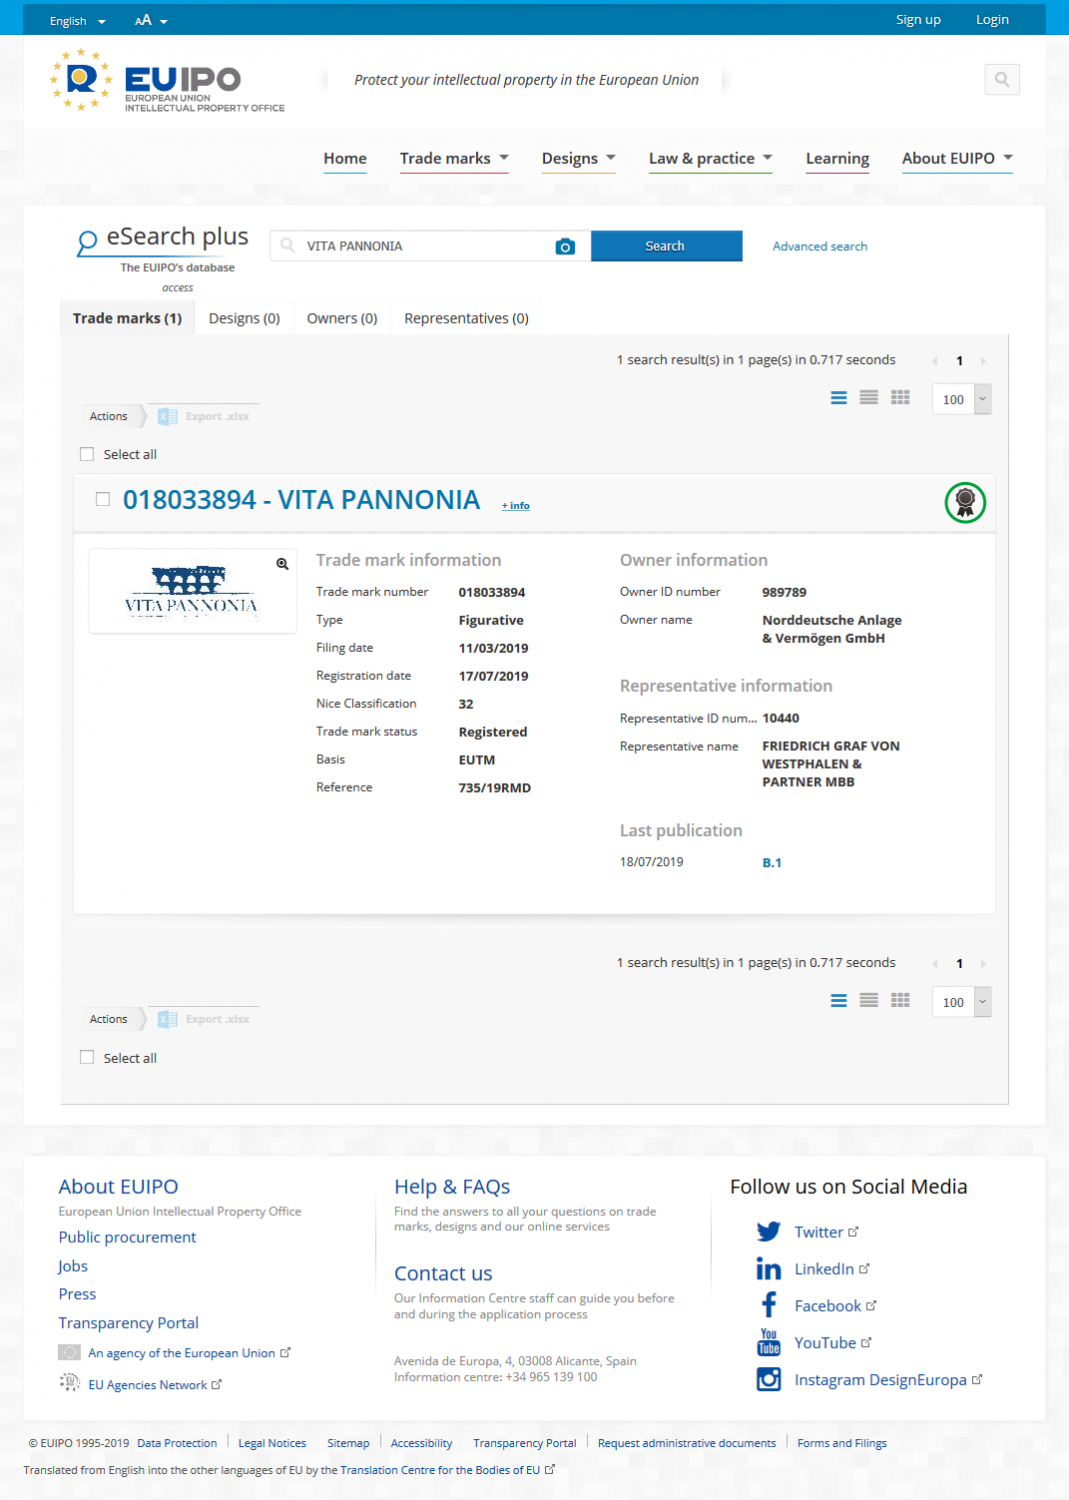This screenshot has height=1500, width=1069.
Task: Click the EU Agencies Network logo icon
Action: [69, 1383]
